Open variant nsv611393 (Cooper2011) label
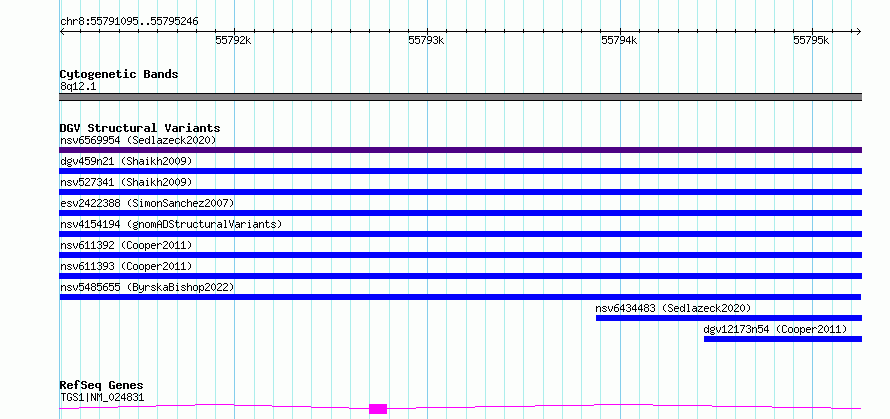The width and height of the screenshot is (890, 419). (126, 266)
